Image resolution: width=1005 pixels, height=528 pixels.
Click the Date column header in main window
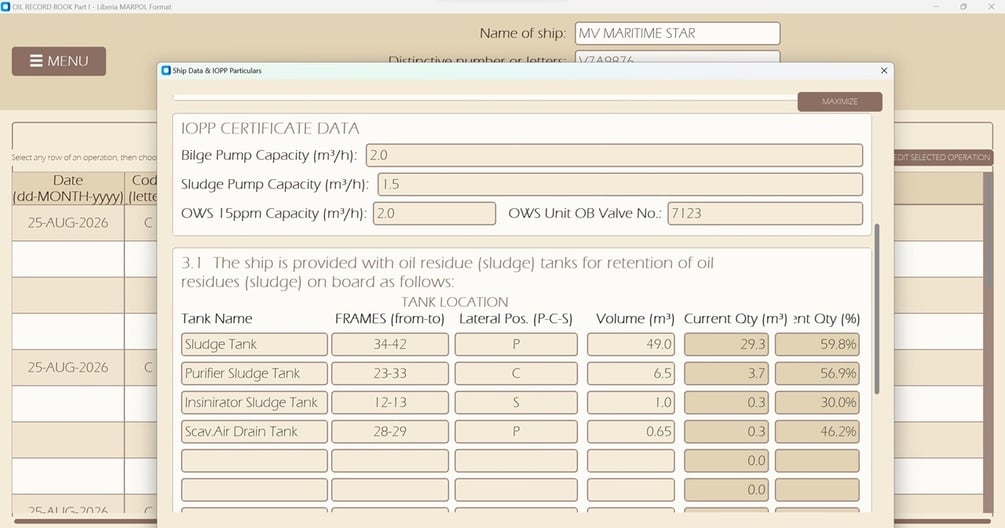click(x=68, y=188)
